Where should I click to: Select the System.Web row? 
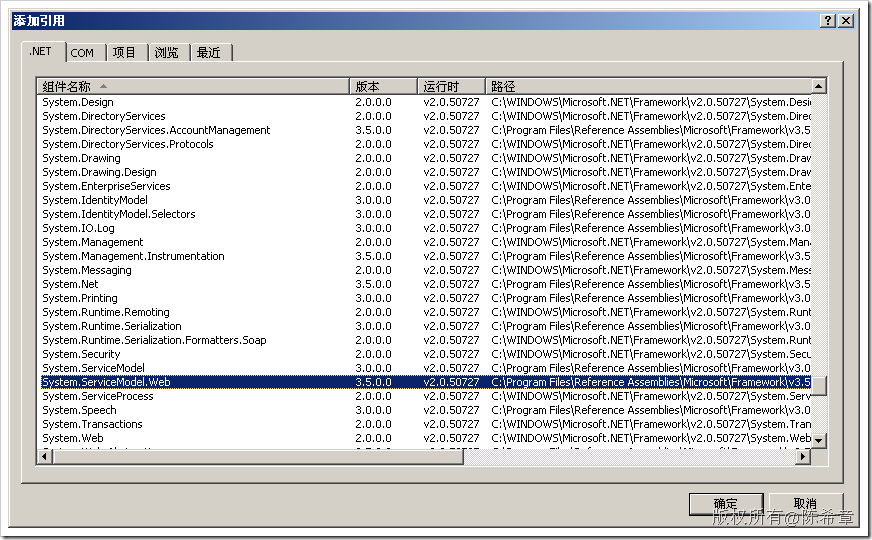(426, 438)
